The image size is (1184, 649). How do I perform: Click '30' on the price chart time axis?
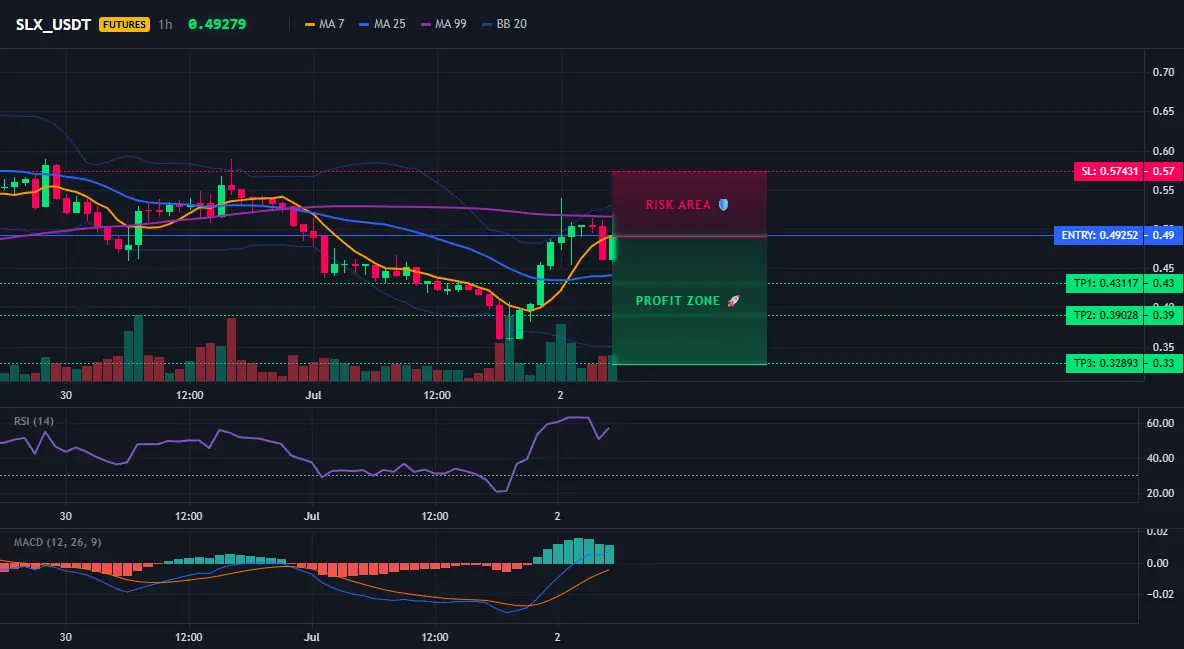pos(66,395)
